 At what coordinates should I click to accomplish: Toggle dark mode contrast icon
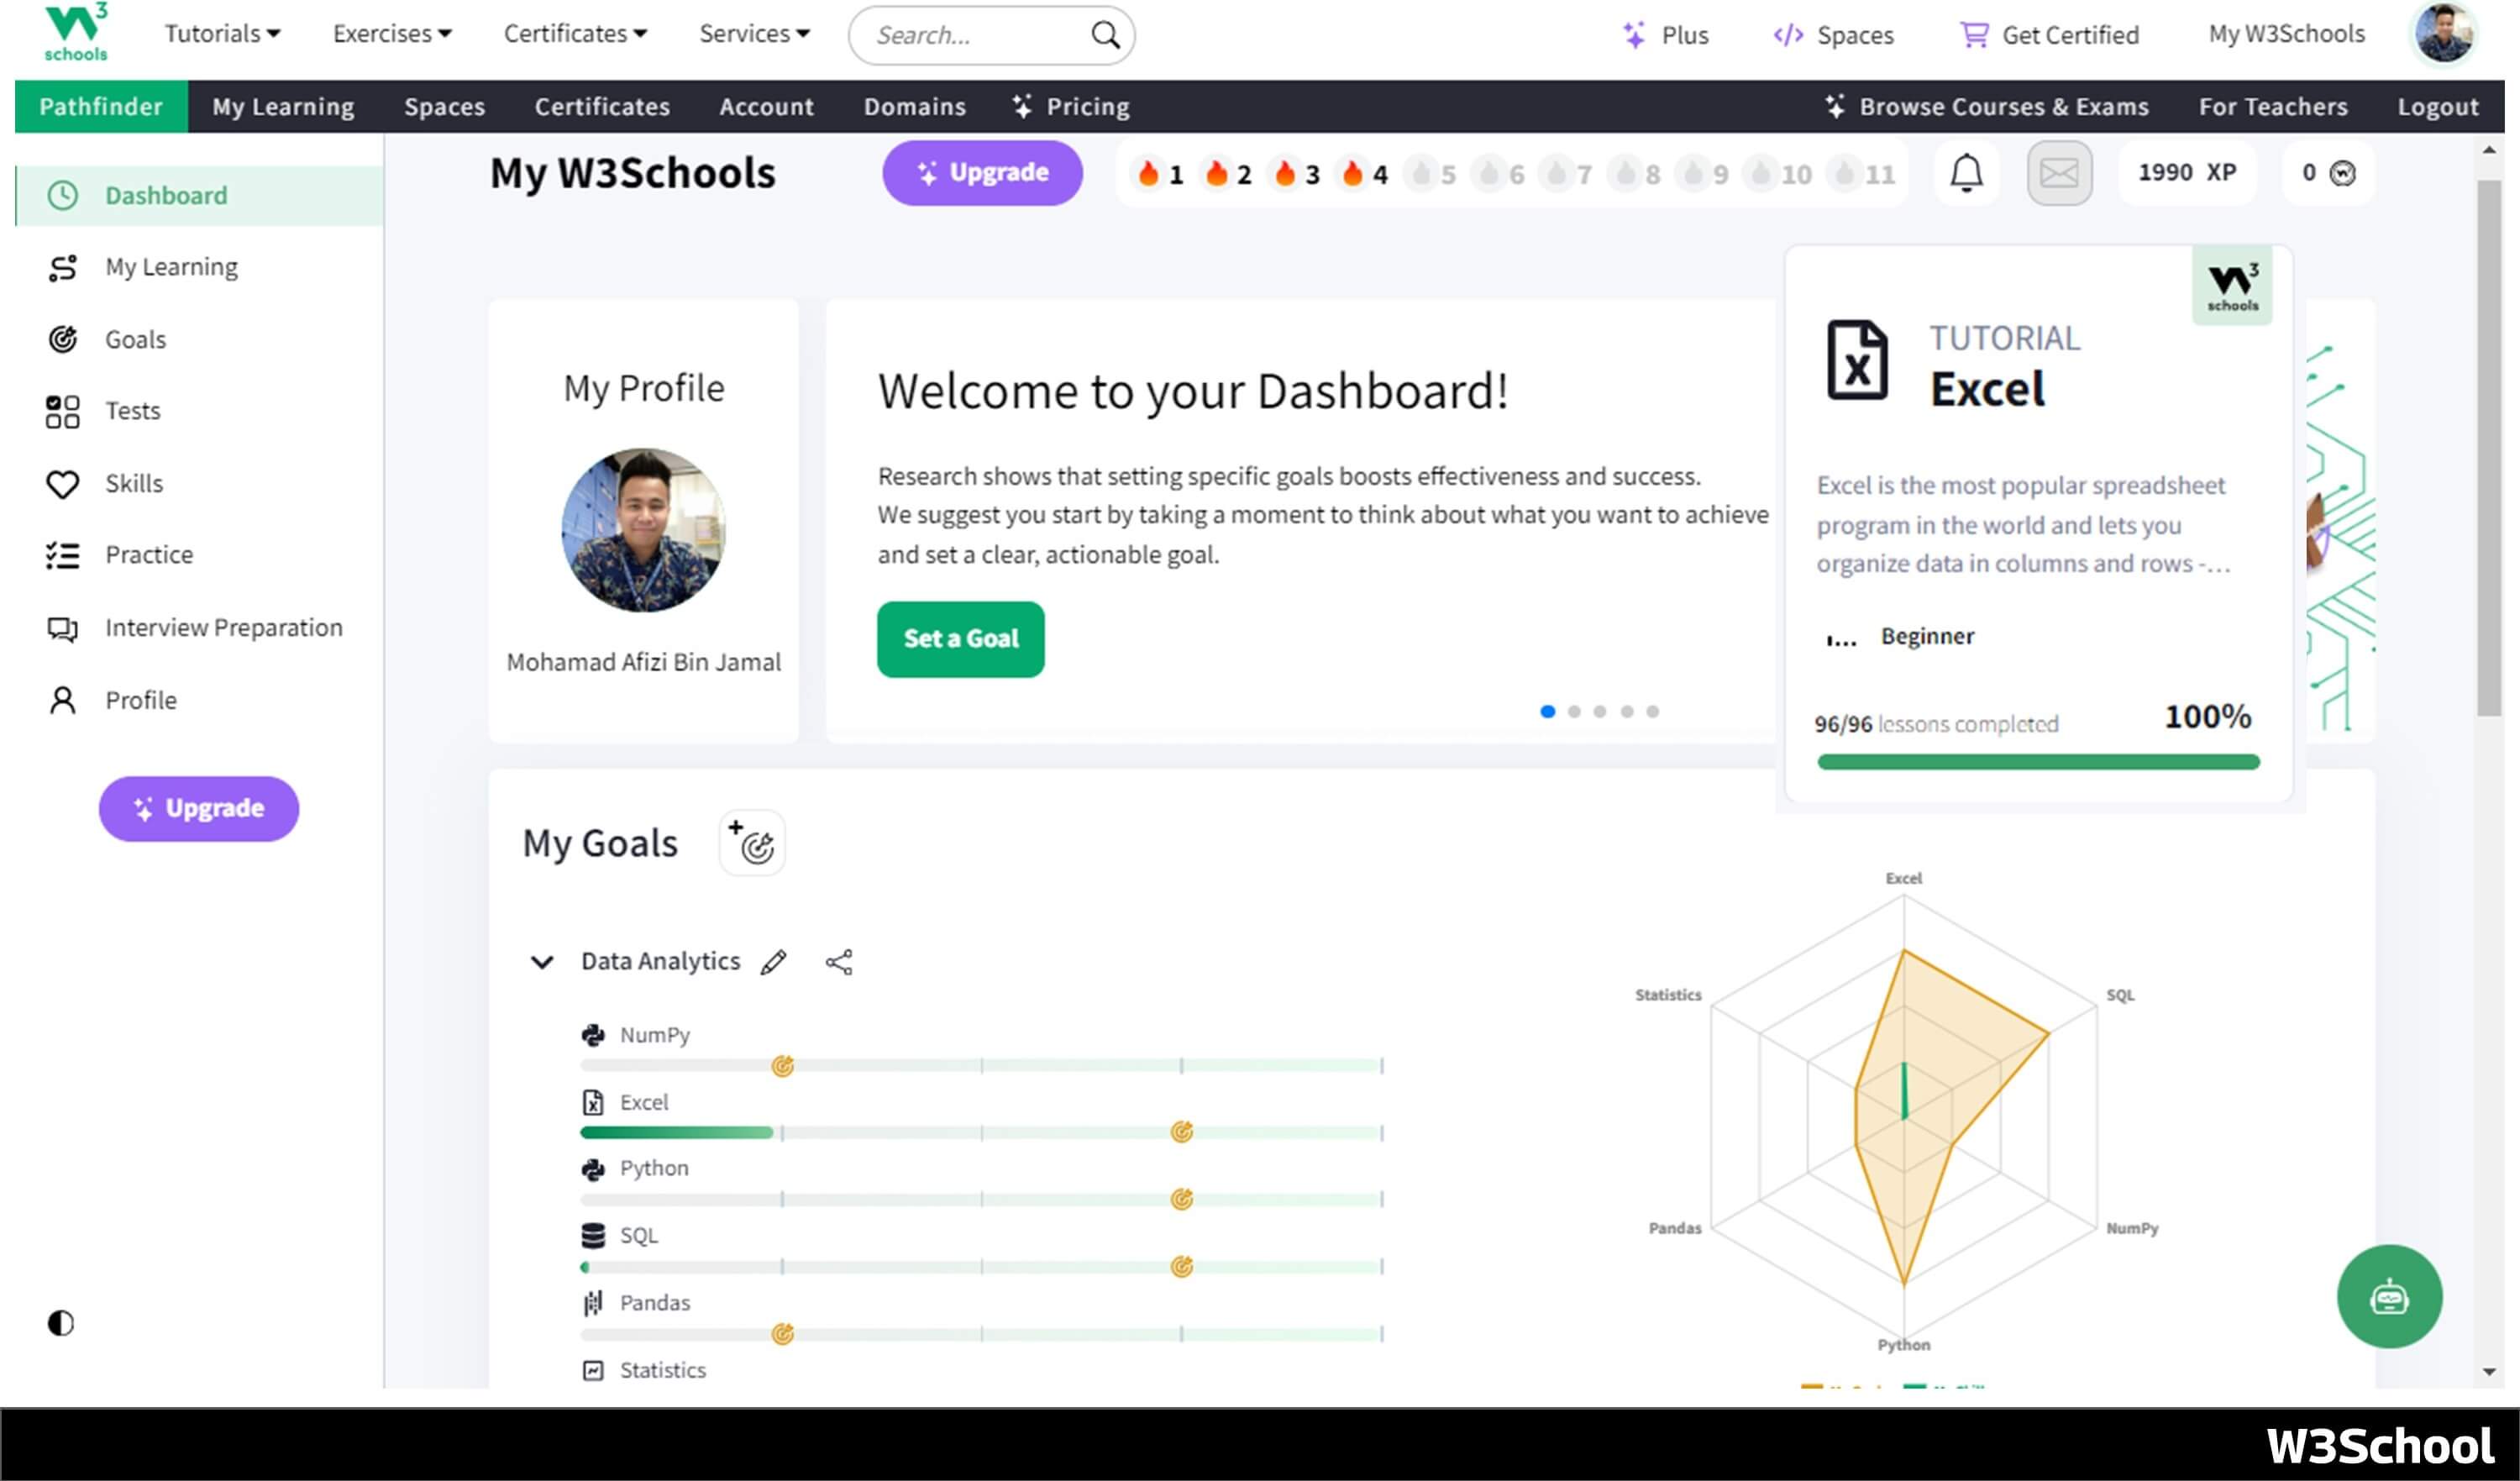point(61,1322)
